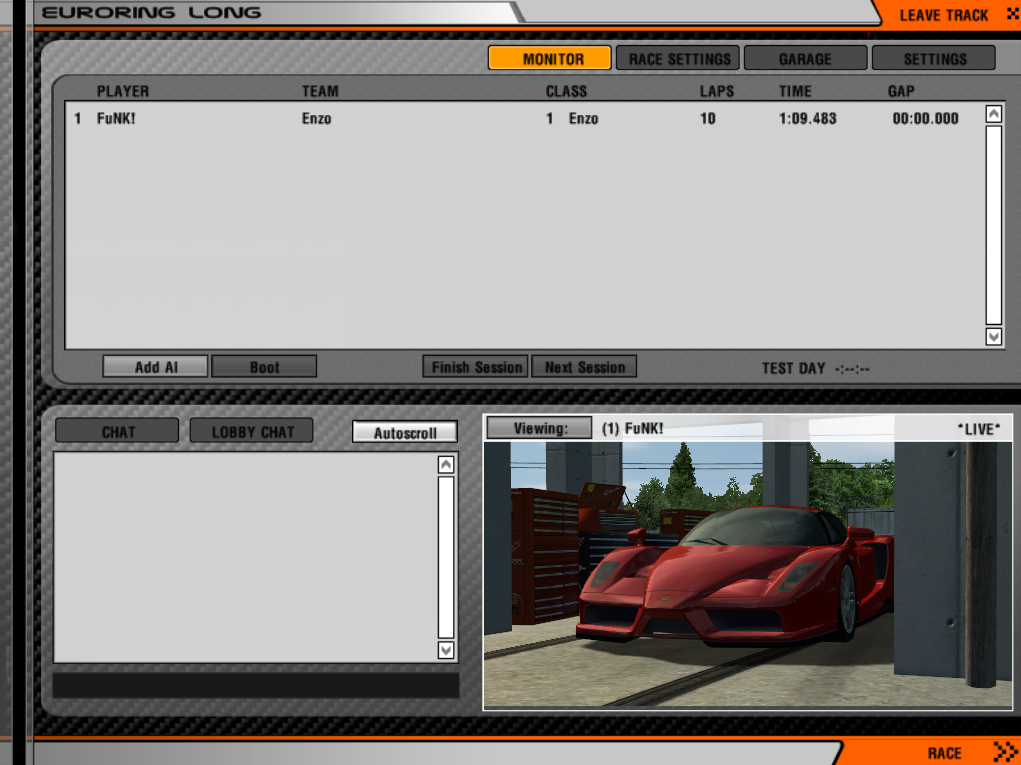Click the Viewing camera selector button
Screen dimensions: 1021x765
[539, 428]
